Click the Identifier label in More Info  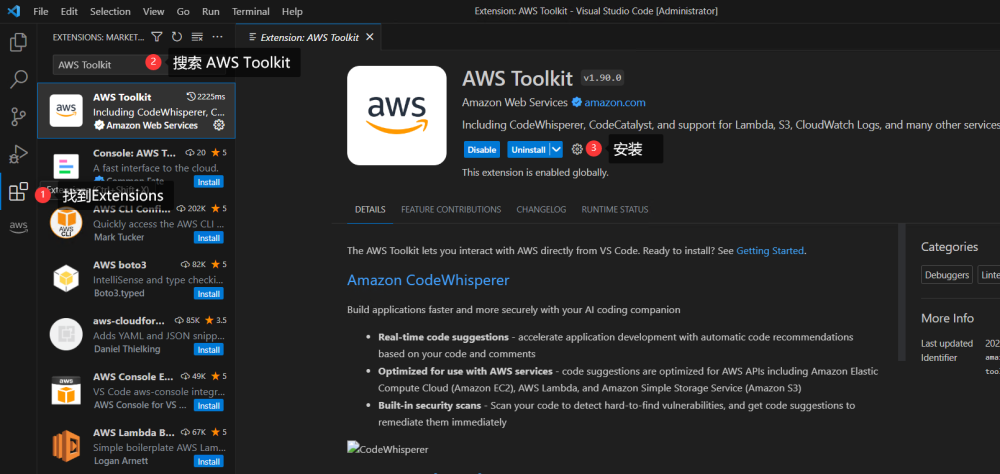tap(939, 357)
